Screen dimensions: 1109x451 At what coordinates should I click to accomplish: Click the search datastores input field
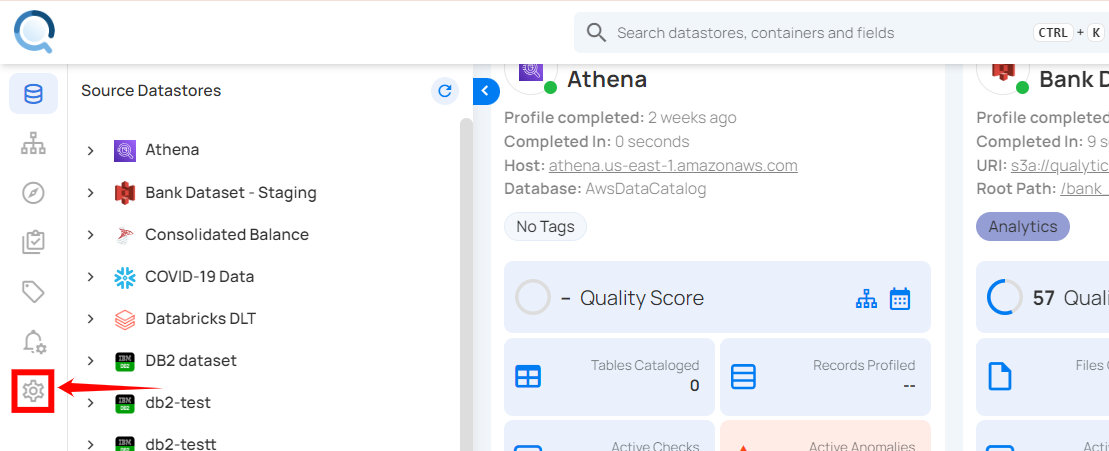[x=820, y=33]
